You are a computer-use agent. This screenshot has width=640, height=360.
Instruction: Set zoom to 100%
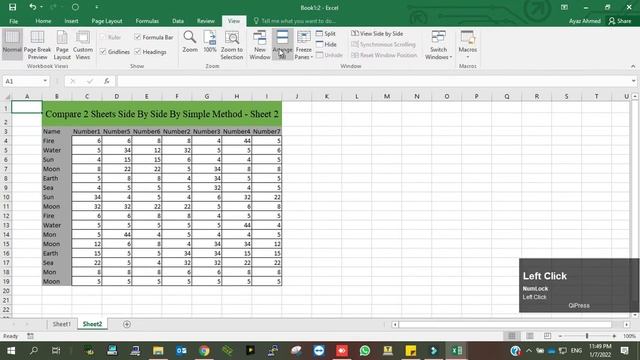click(210, 42)
